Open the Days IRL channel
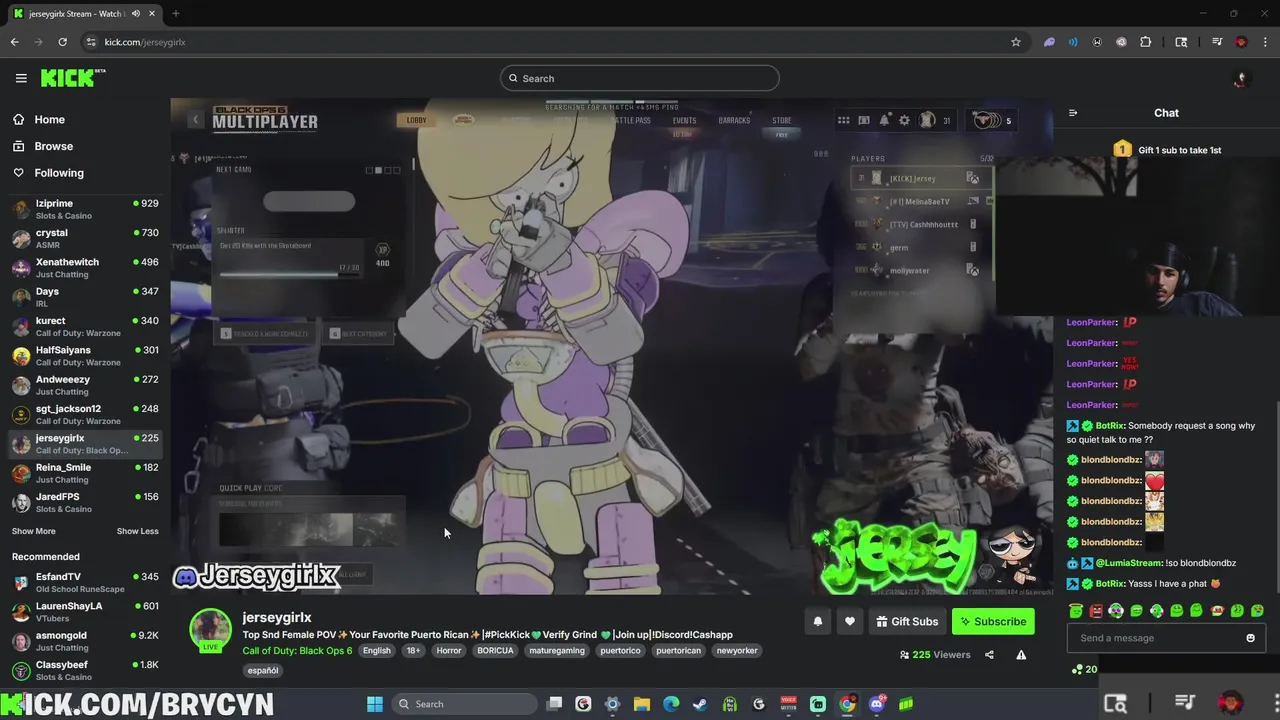The height and width of the screenshot is (720, 1280). point(85,297)
